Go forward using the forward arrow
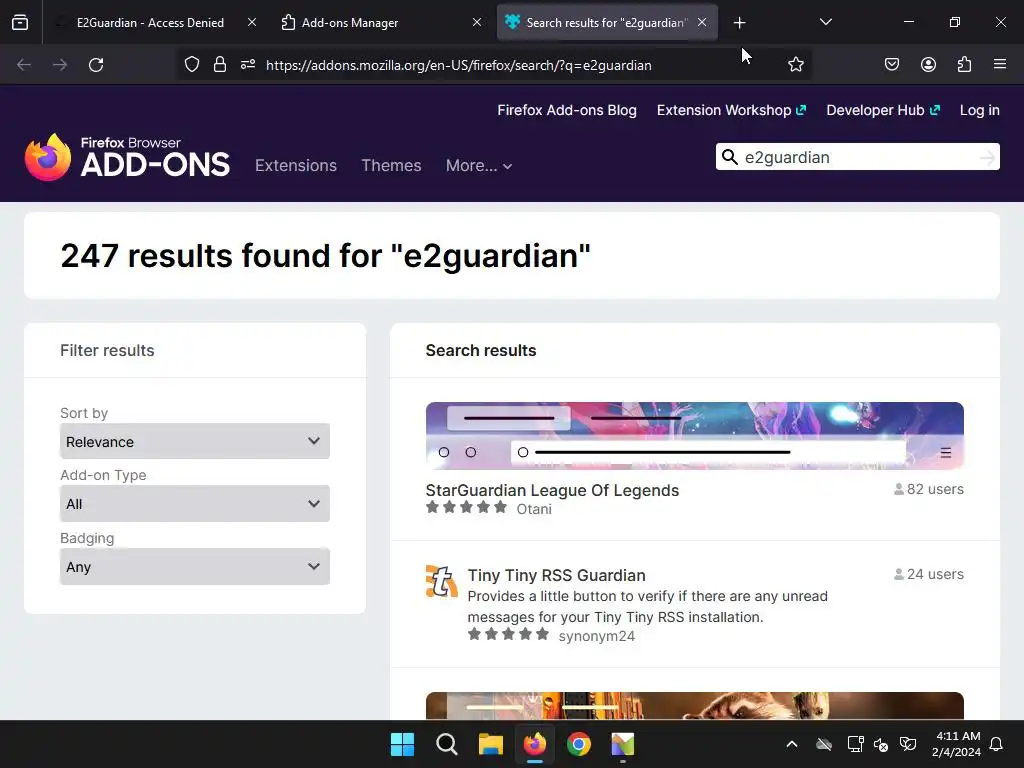The height and width of the screenshot is (768, 1024). click(60, 65)
